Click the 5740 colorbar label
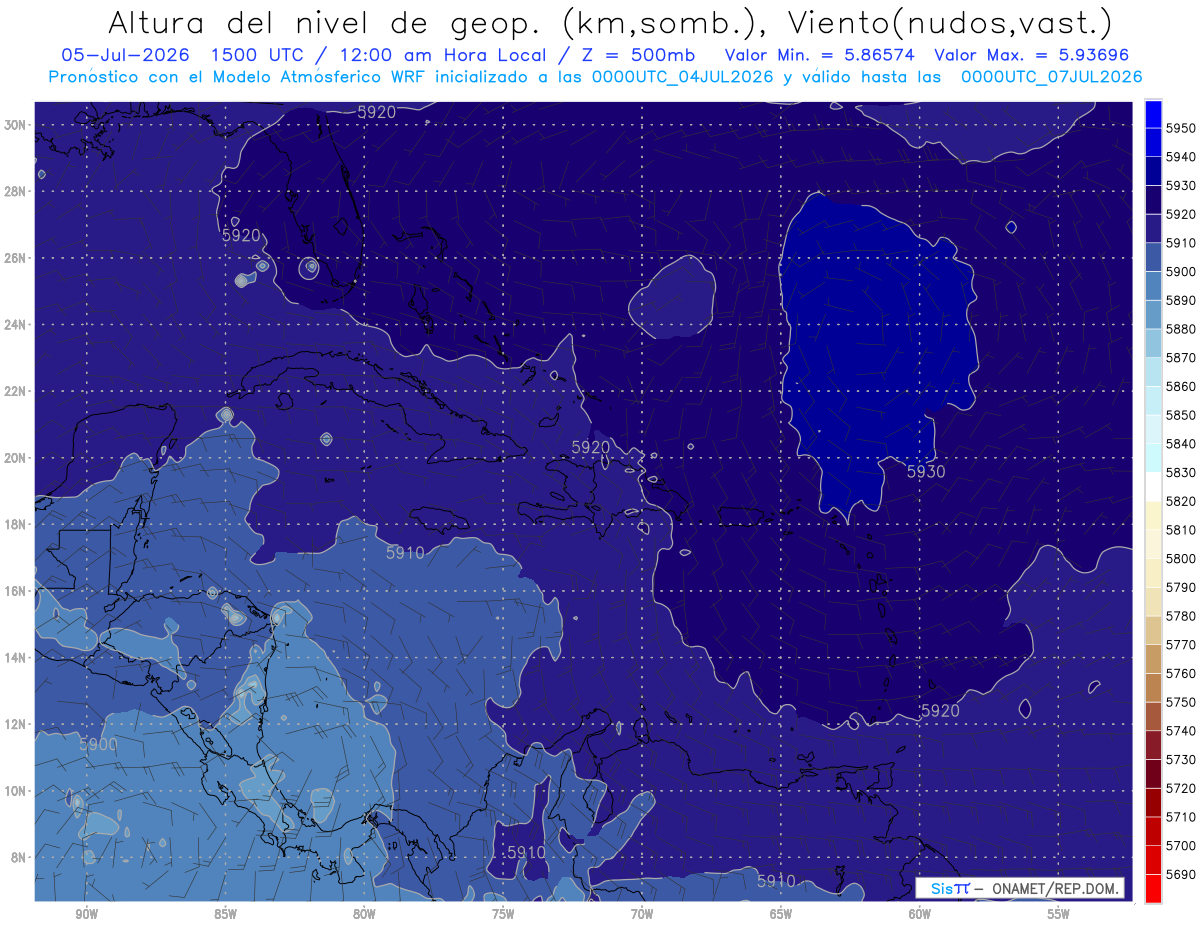This screenshot has height=927, width=1200. (x=1182, y=731)
